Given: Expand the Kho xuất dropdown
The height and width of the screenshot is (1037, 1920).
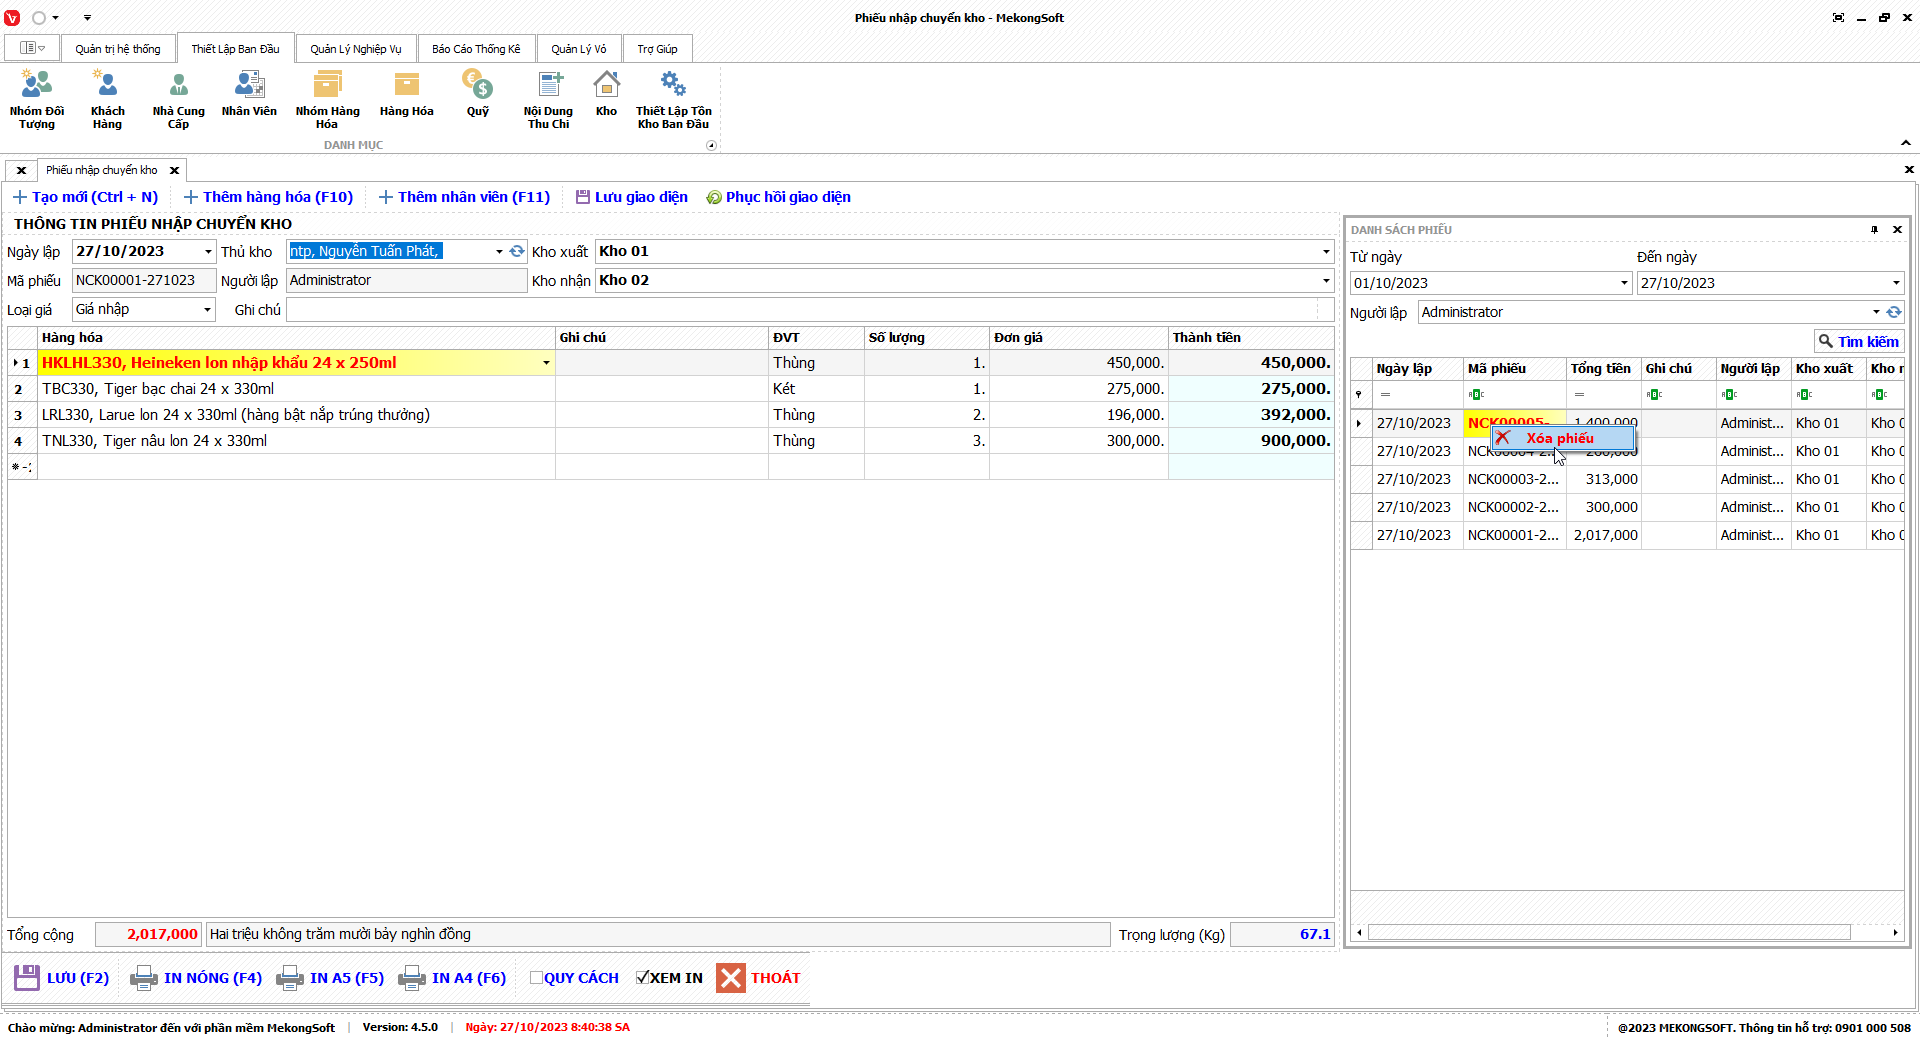Looking at the screenshot, I should click(1326, 252).
